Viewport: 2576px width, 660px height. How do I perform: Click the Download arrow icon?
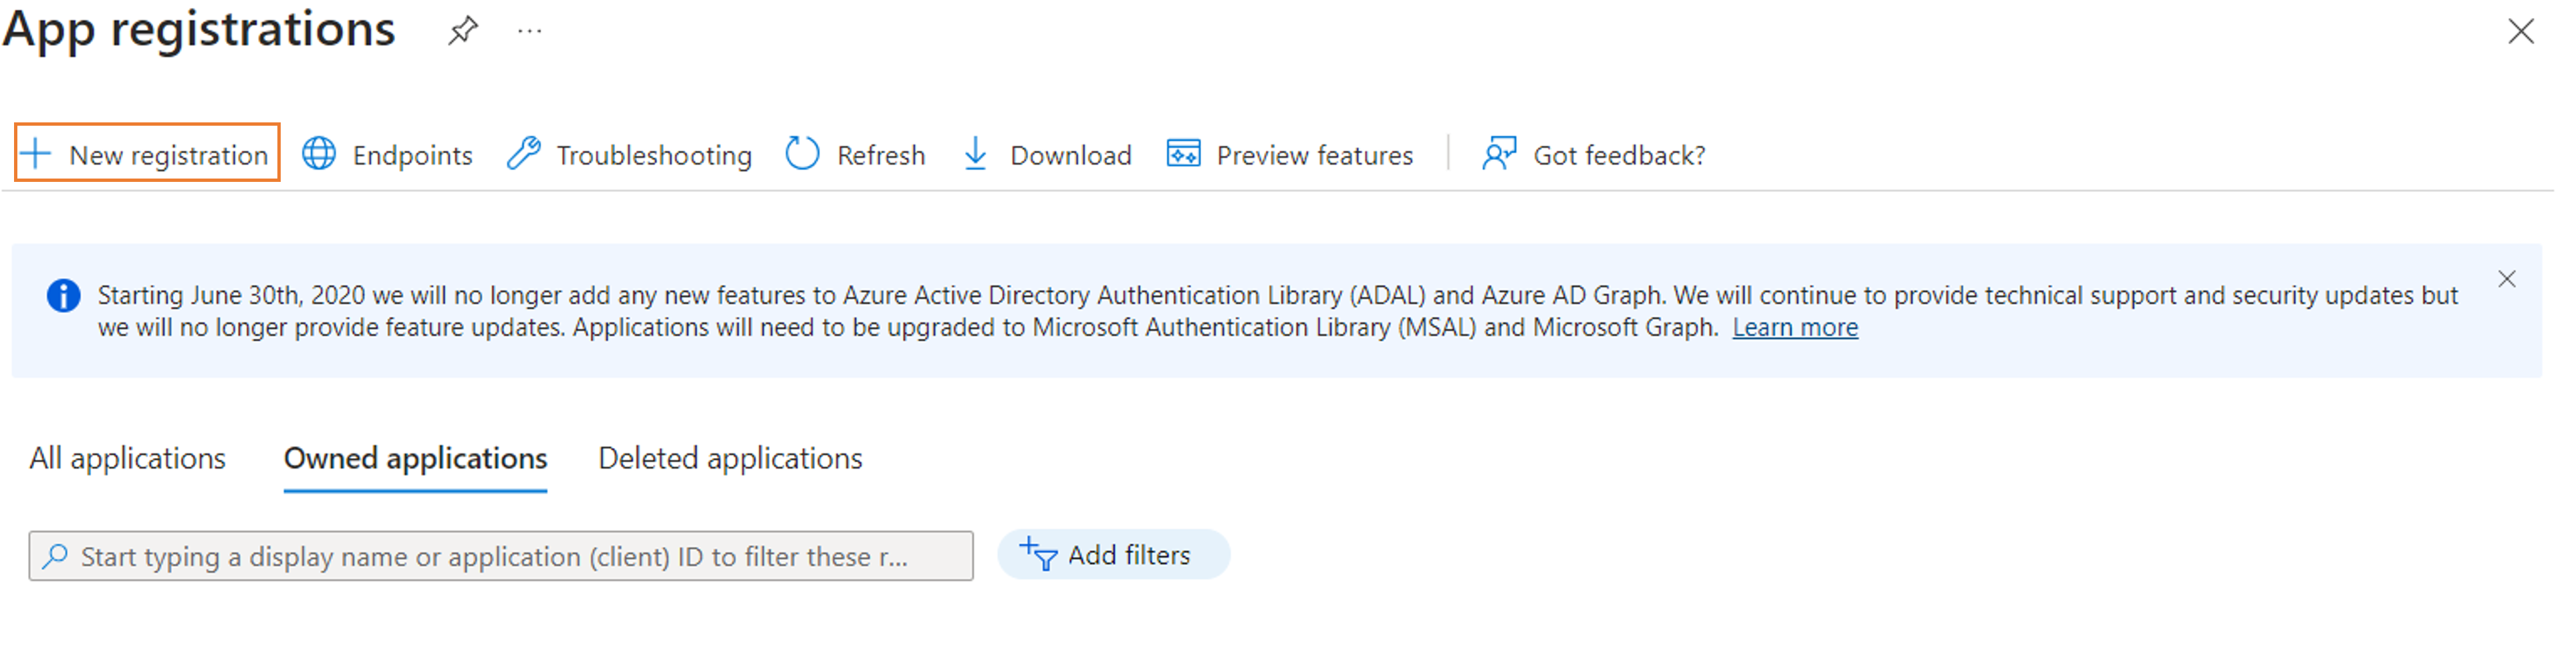(975, 154)
